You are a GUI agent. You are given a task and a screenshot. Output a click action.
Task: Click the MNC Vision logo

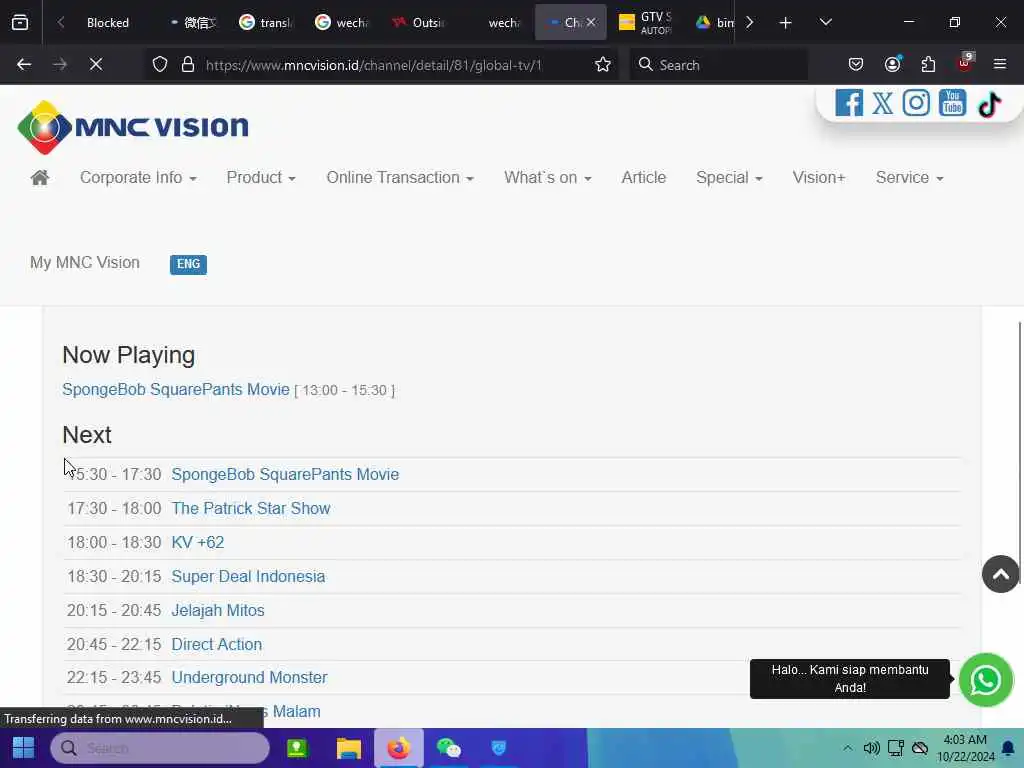pos(133,127)
